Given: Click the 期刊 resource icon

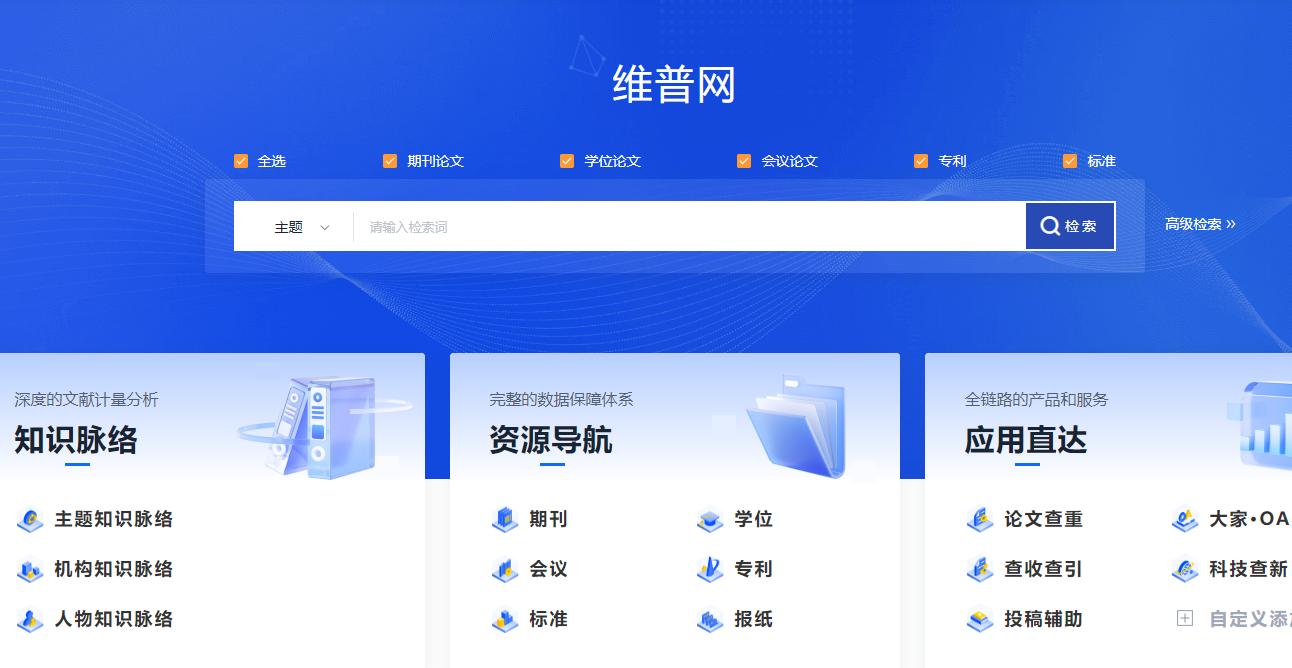Looking at the screenshot, I should pyautogui.click(x=505, y=520).
